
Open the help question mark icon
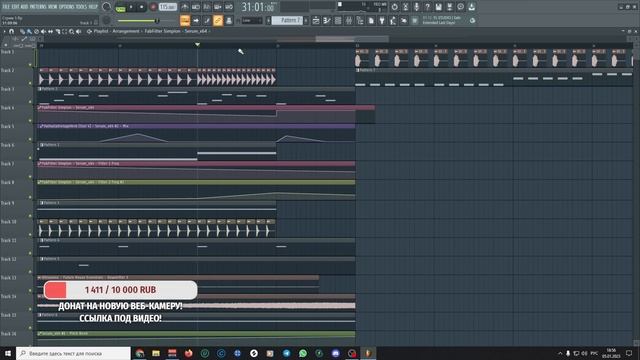(427, 7)
